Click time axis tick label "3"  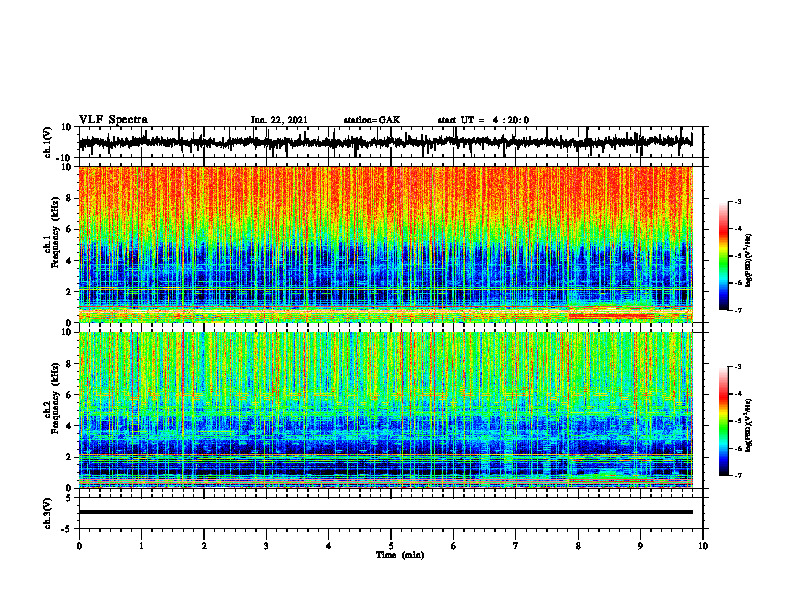[266, 546]
